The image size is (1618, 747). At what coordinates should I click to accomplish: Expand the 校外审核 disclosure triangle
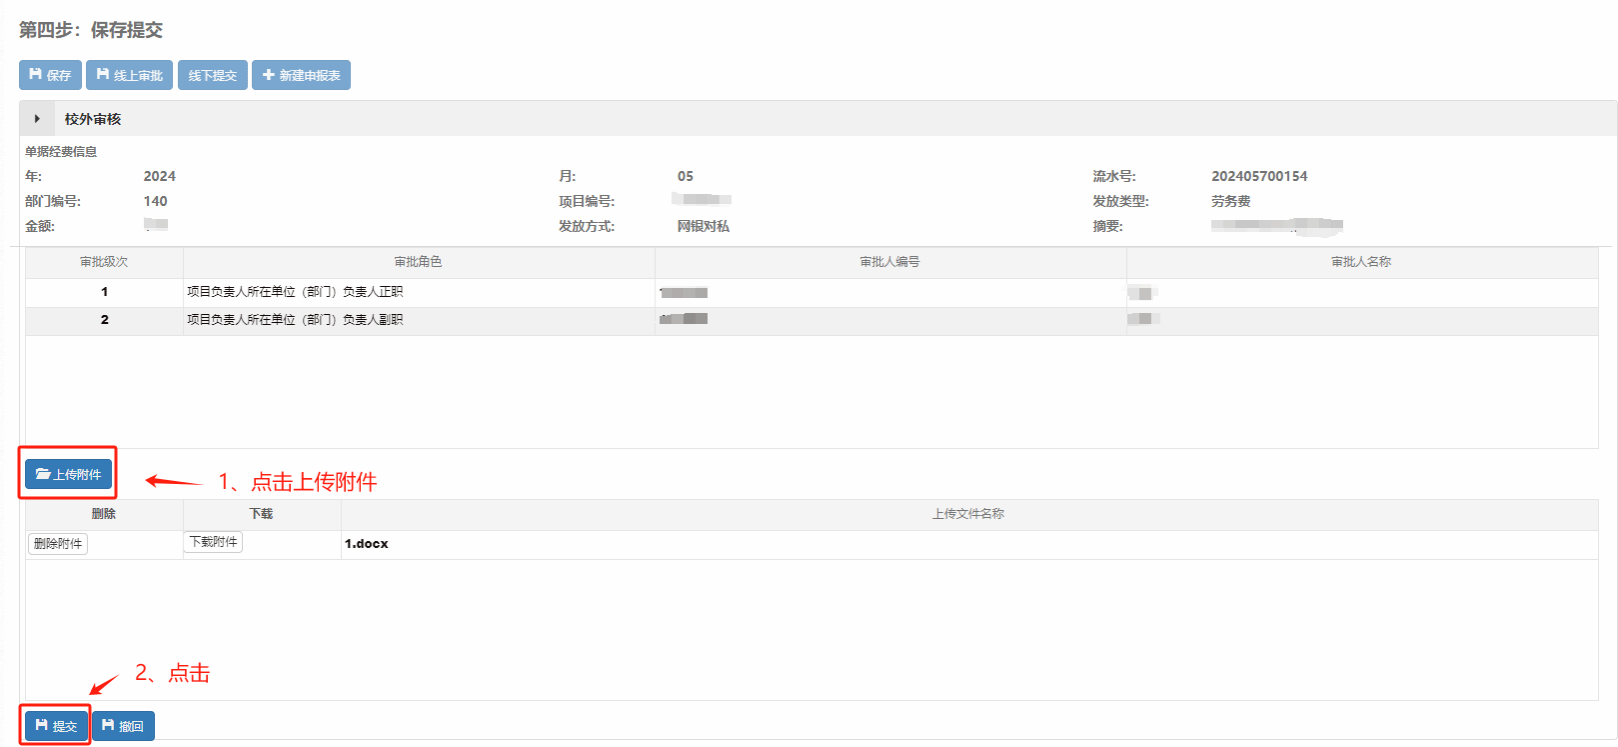[37, 119]
